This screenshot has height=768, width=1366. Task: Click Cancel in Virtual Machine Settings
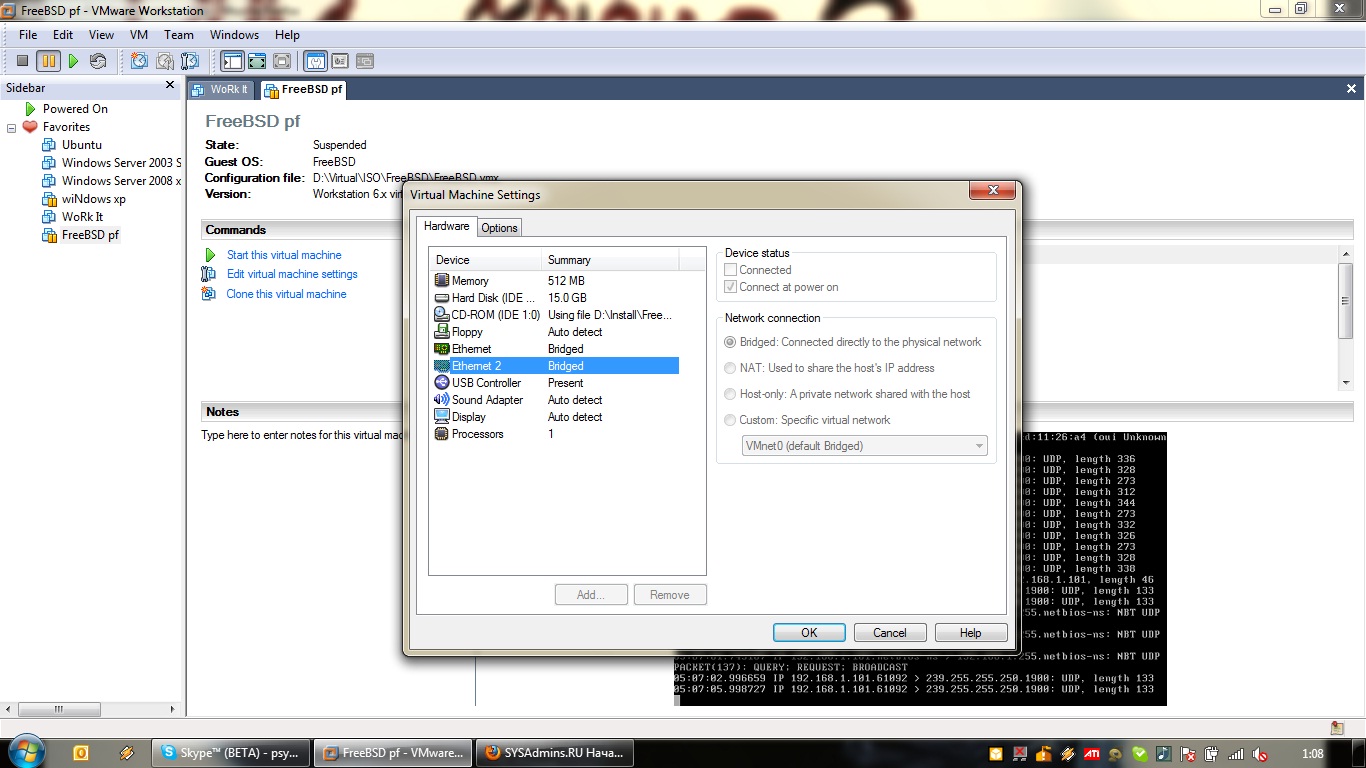[x=890, y=632]
